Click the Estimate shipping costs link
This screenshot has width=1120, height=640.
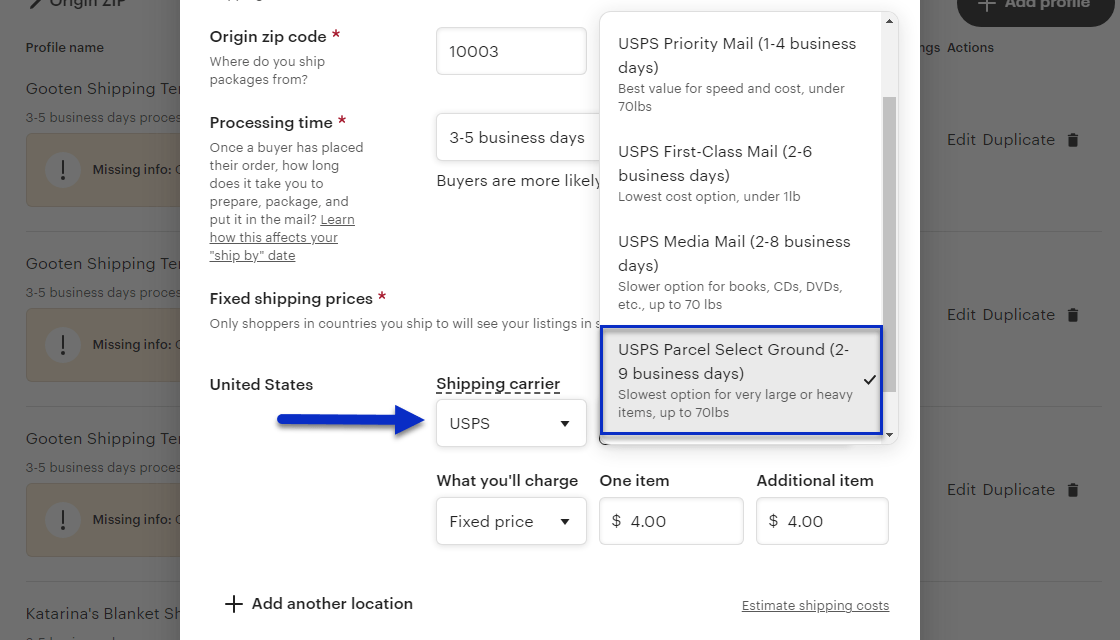click(x=815, y=605)
